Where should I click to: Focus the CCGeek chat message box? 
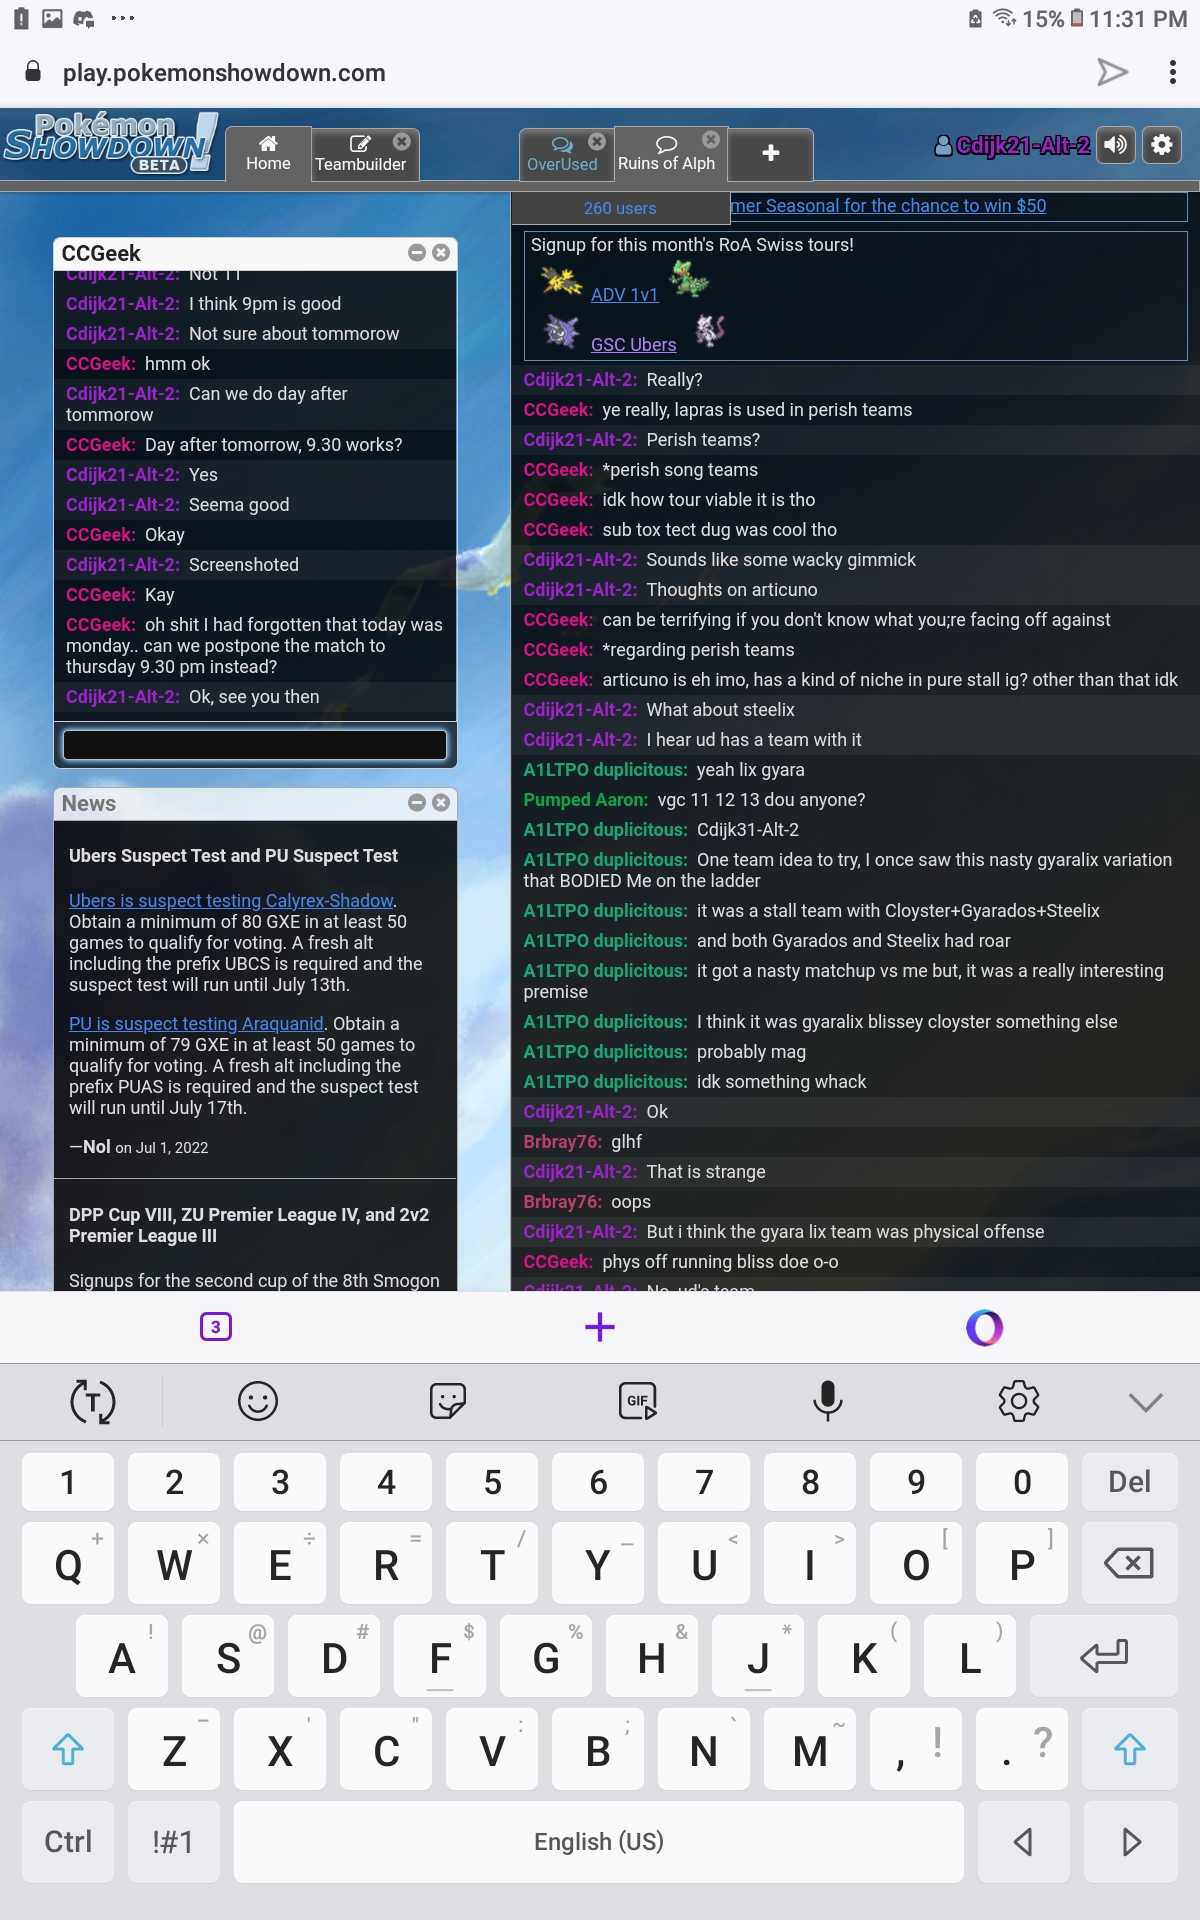[x=255, y=745]
